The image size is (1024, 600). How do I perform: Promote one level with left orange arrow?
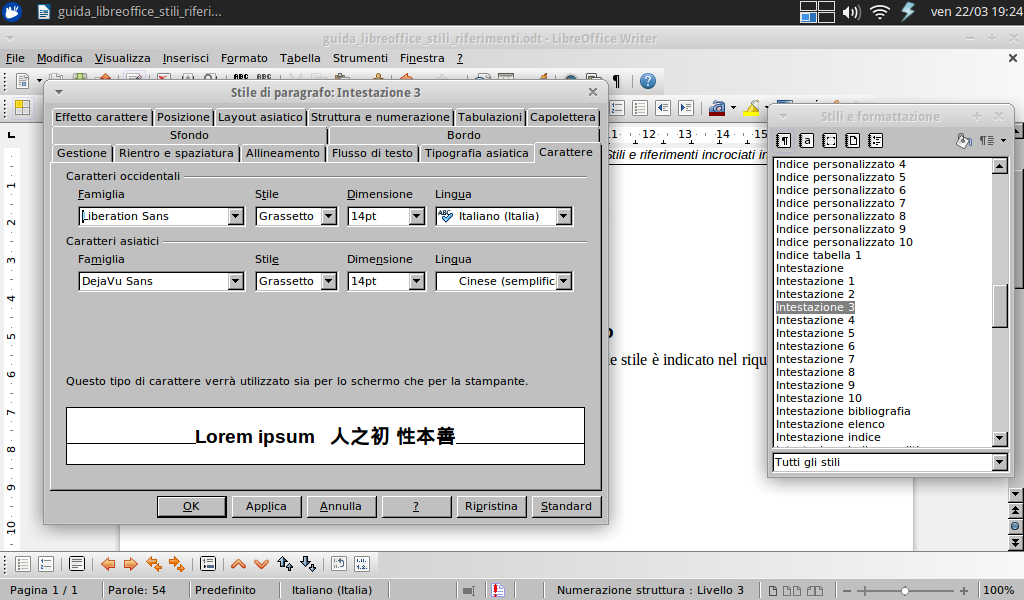click(108, 564)
